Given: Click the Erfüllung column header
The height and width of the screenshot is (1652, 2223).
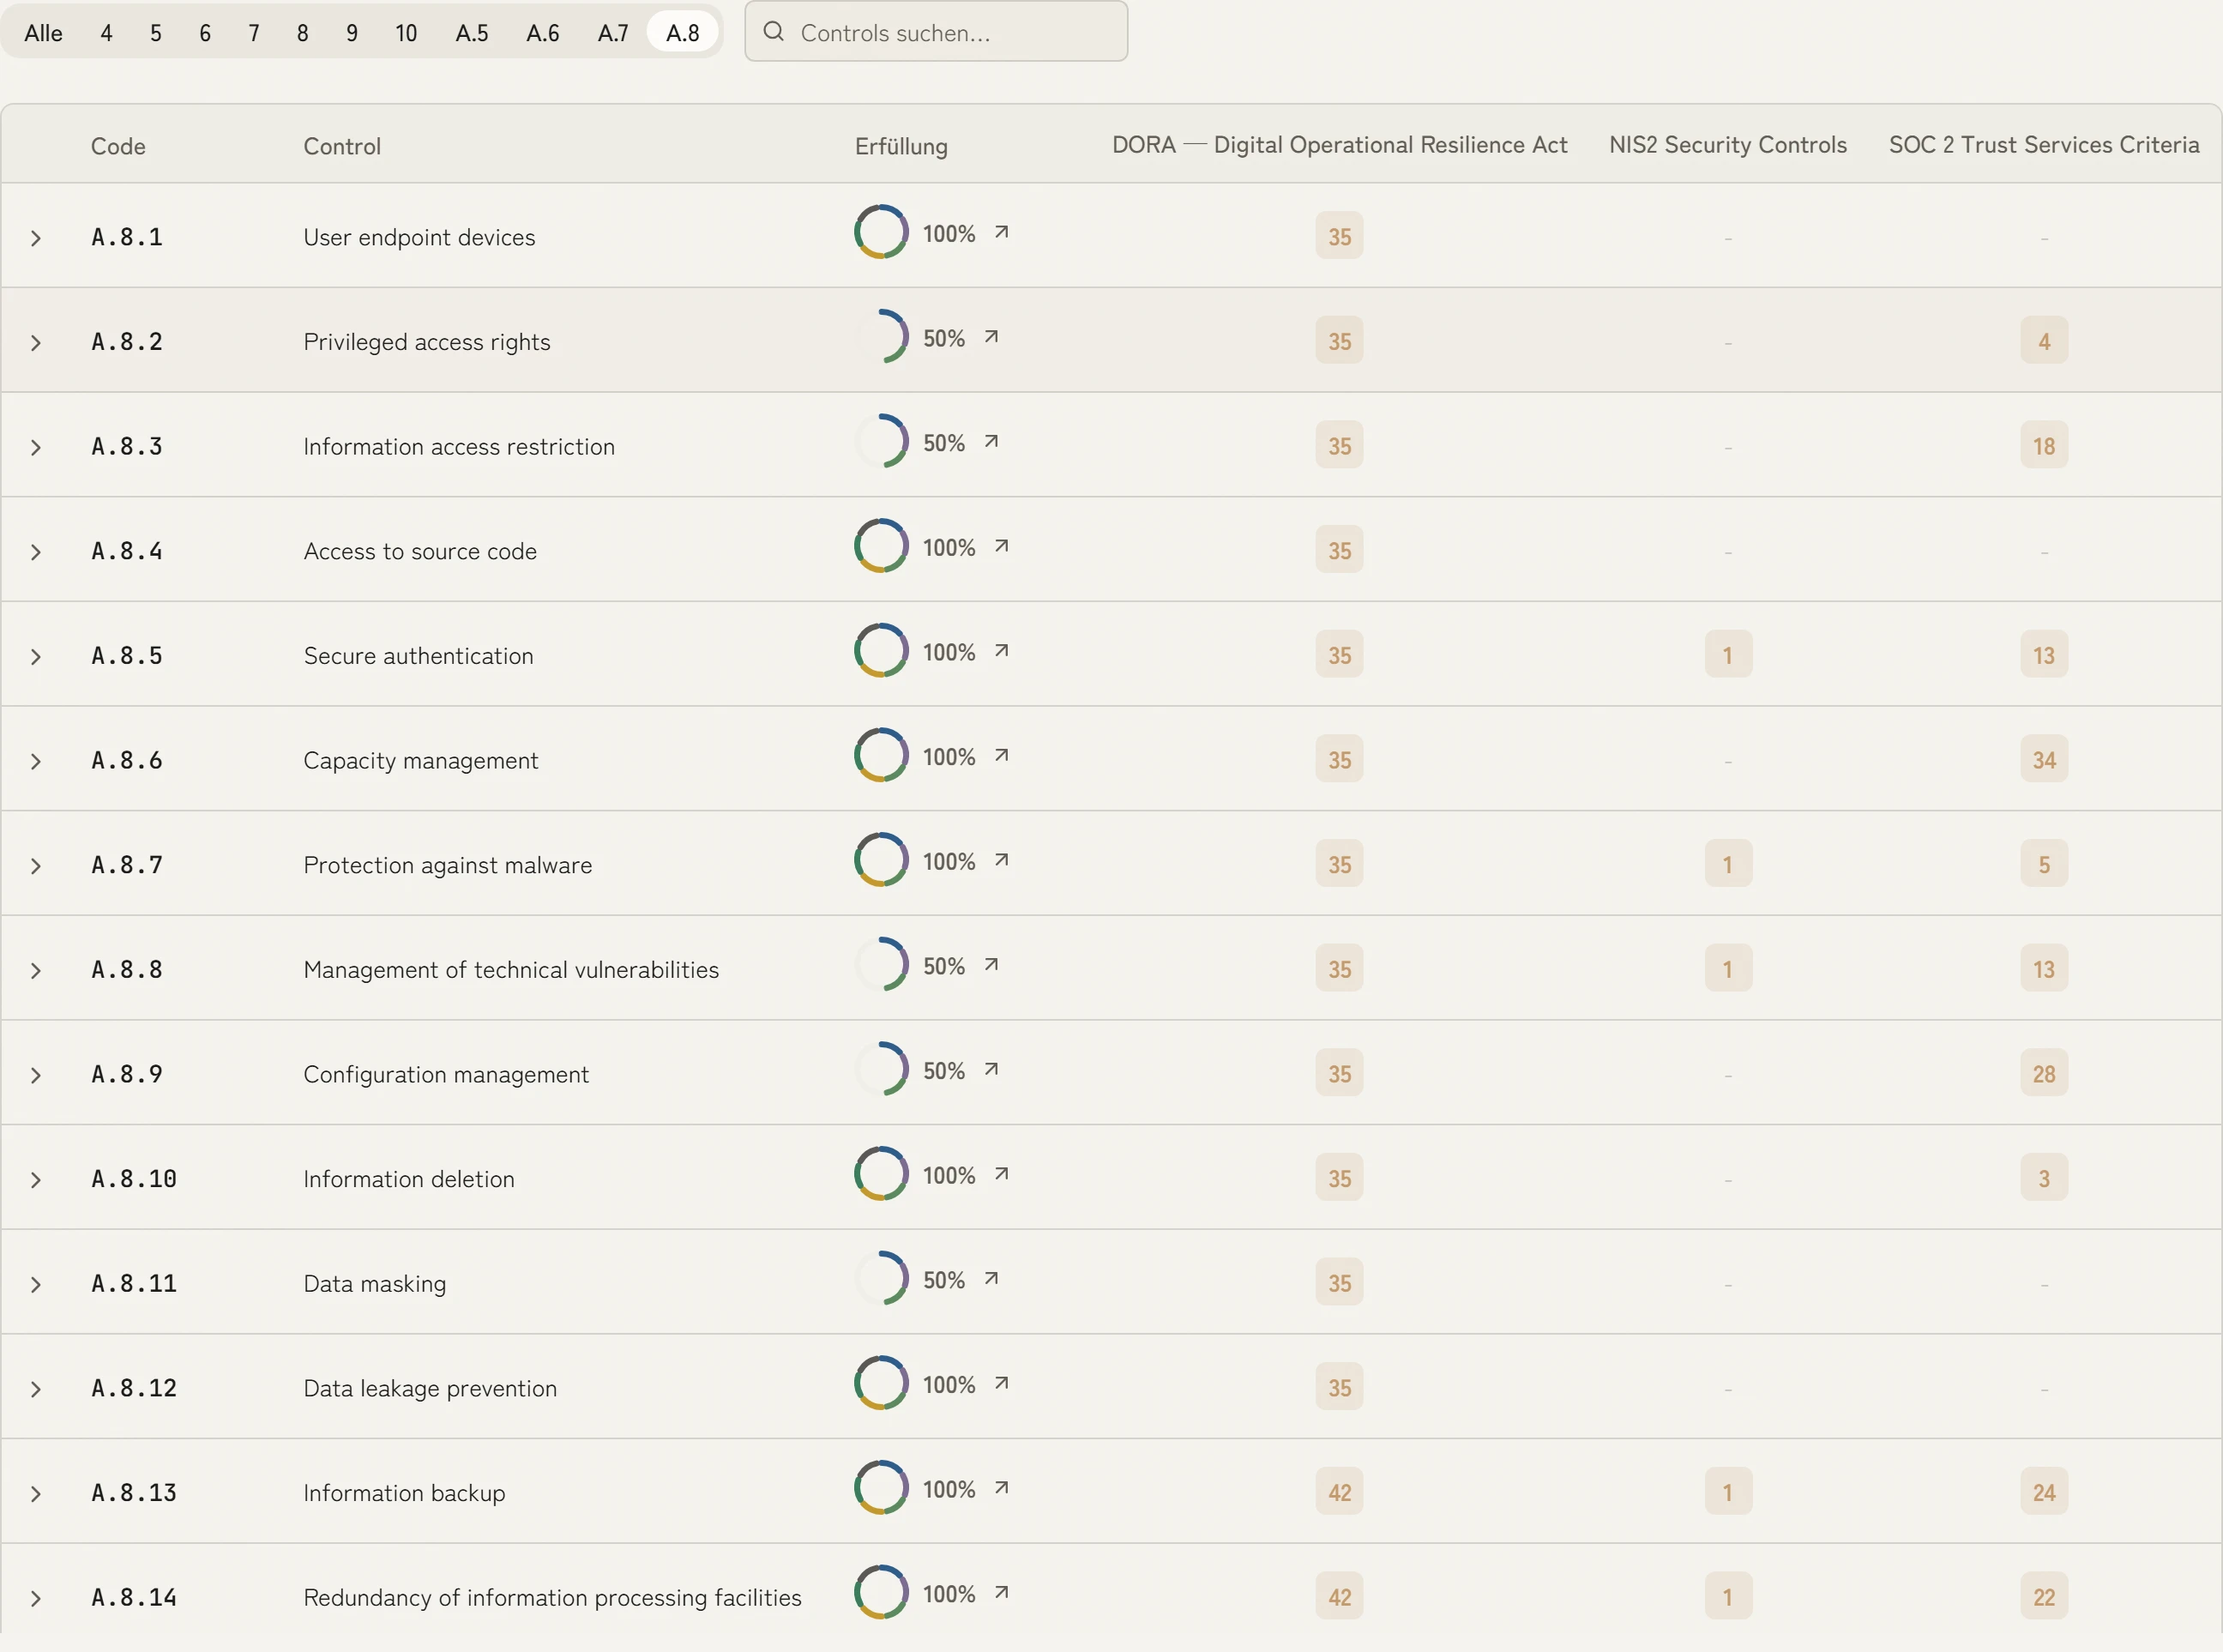Looking at the screenshot, I should click(901, 146).
